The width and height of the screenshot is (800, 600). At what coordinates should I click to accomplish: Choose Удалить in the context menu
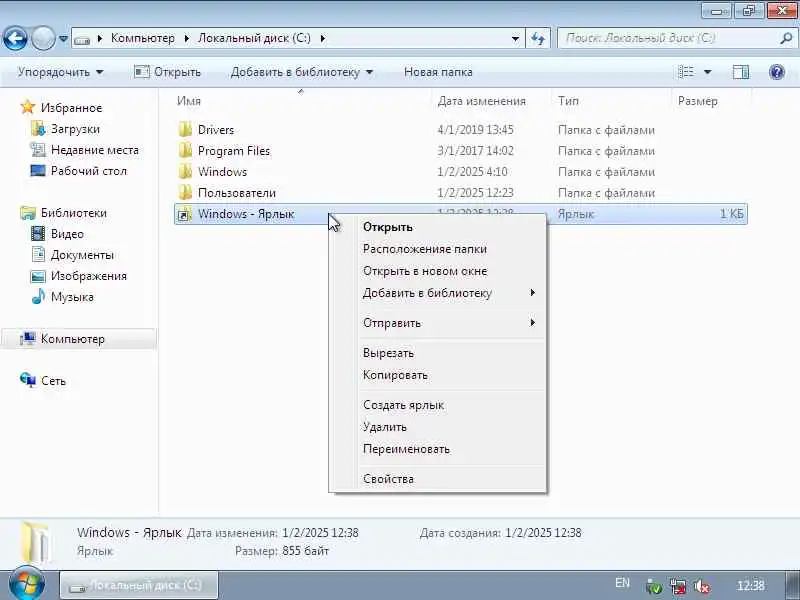coord(385,427)
